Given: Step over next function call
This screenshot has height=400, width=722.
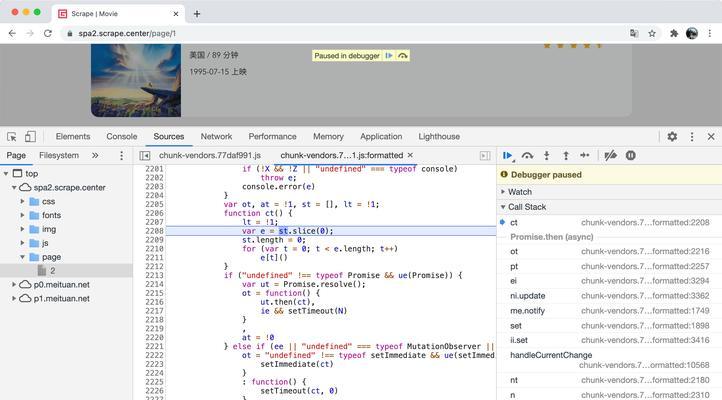Looking at the screenshot, I should [x=527, y=156].
